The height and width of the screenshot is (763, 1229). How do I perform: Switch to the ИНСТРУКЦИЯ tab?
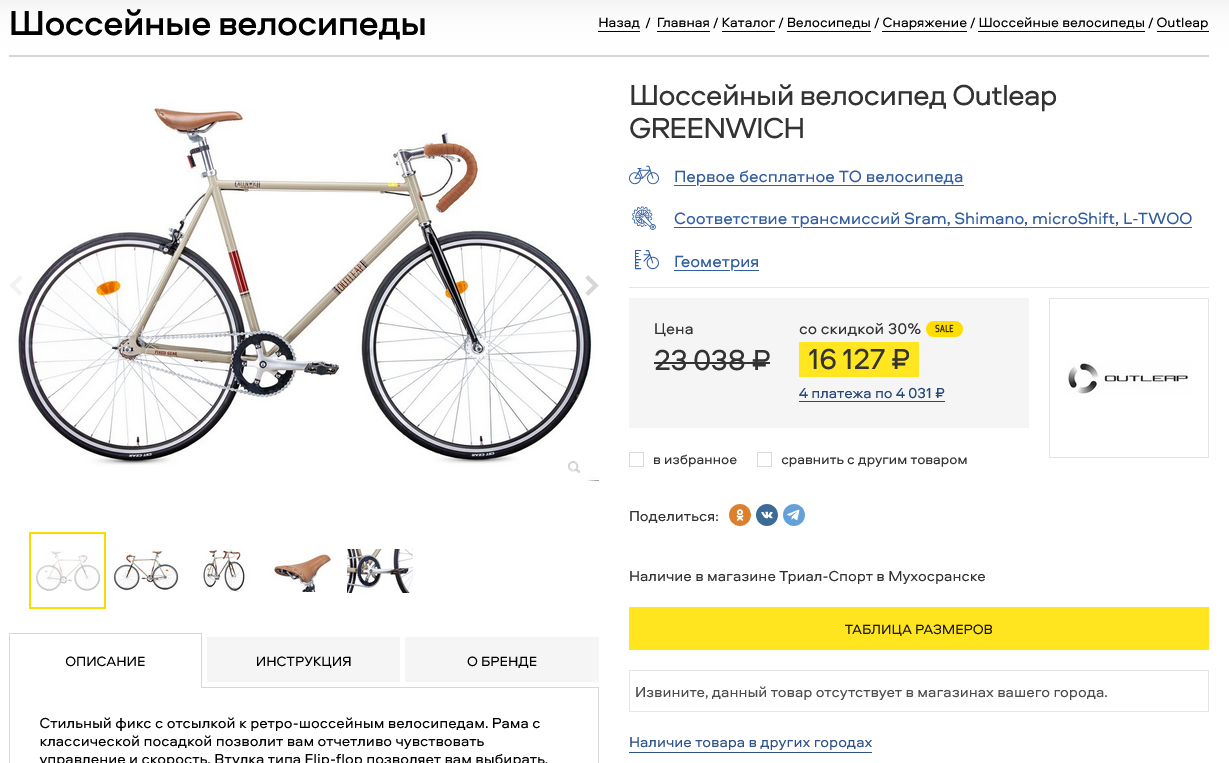coord(303,661)
